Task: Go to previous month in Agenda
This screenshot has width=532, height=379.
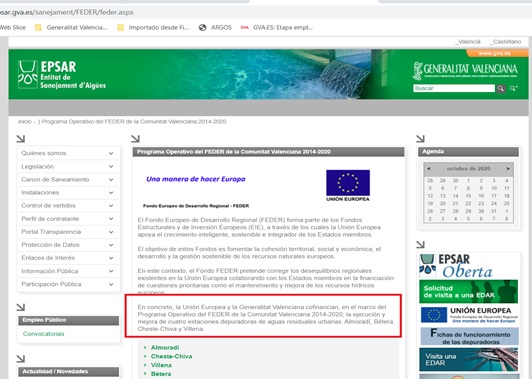Action: pyautogui.click(x=429, y=169)
